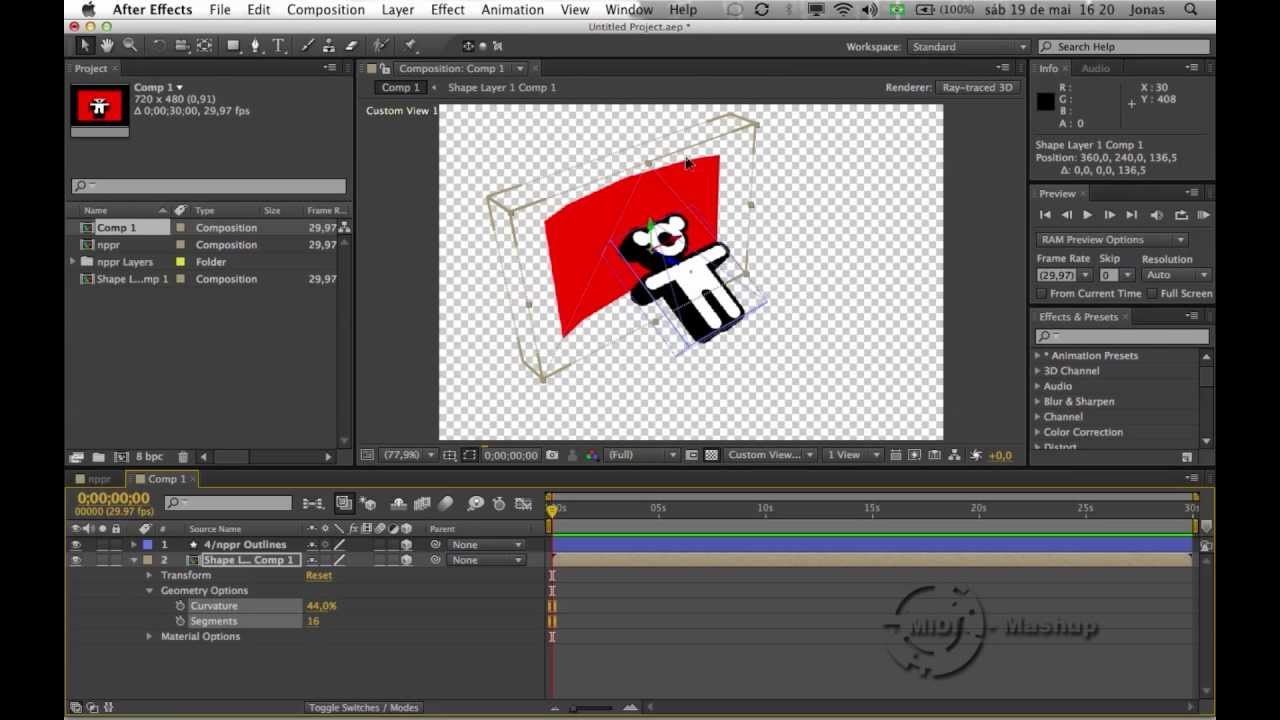The height and width of the screenshot is (720, 1280).
Task: Take a snapshot with camera icon
Action: coord(552,455)
